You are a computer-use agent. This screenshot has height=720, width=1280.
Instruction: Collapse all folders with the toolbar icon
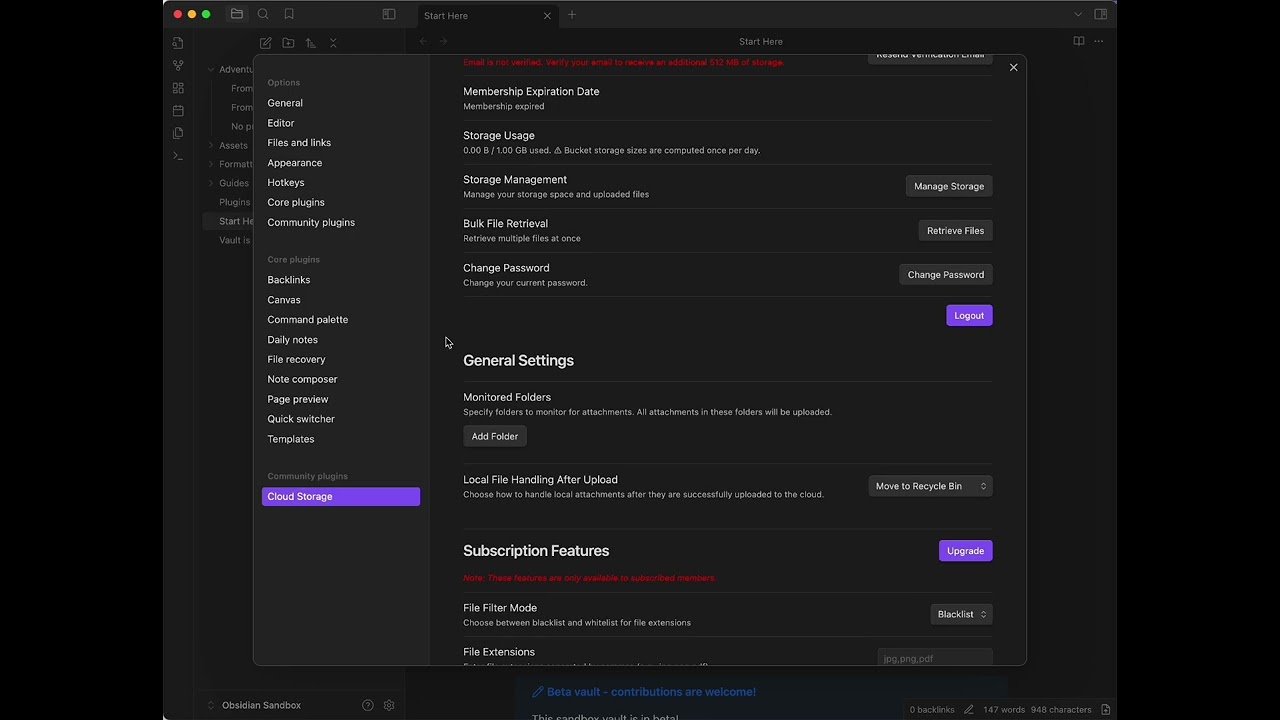(333, 43)
